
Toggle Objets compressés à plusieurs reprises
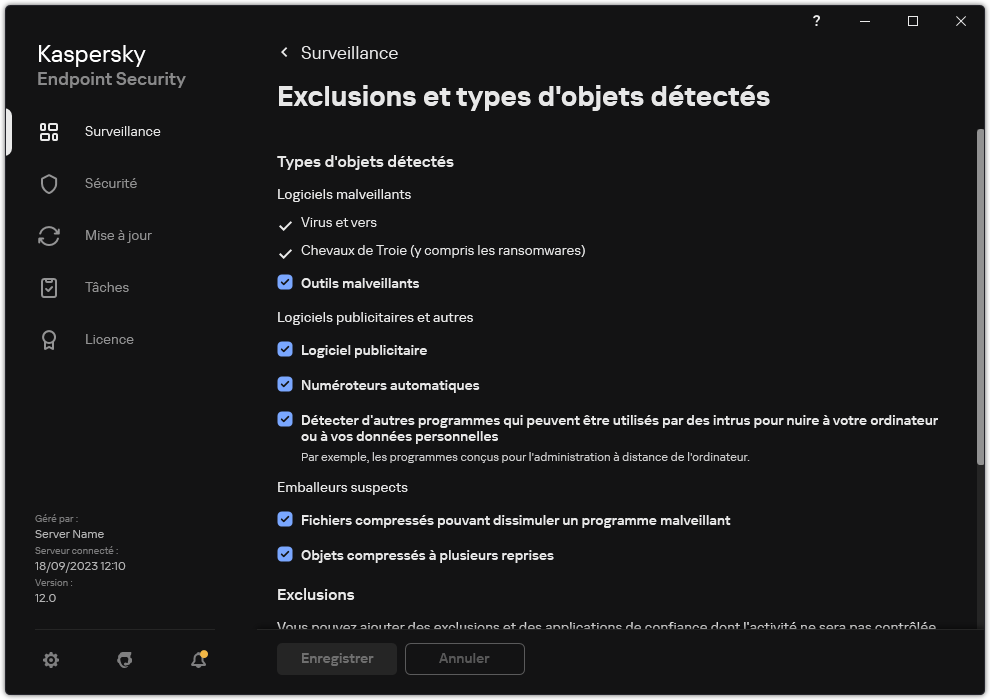pyautogui.click(x=286, y=555)
